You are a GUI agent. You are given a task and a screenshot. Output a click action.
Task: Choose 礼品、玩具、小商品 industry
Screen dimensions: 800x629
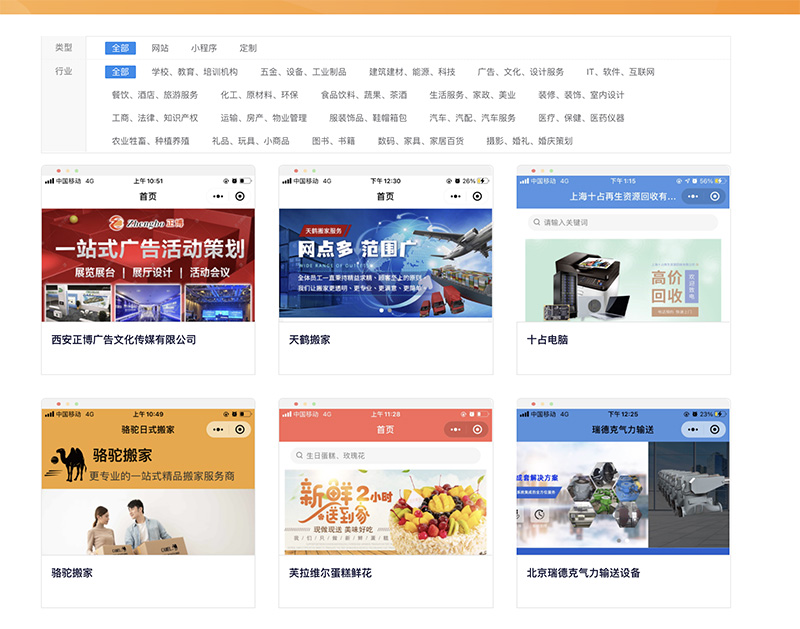pos(251,141)
